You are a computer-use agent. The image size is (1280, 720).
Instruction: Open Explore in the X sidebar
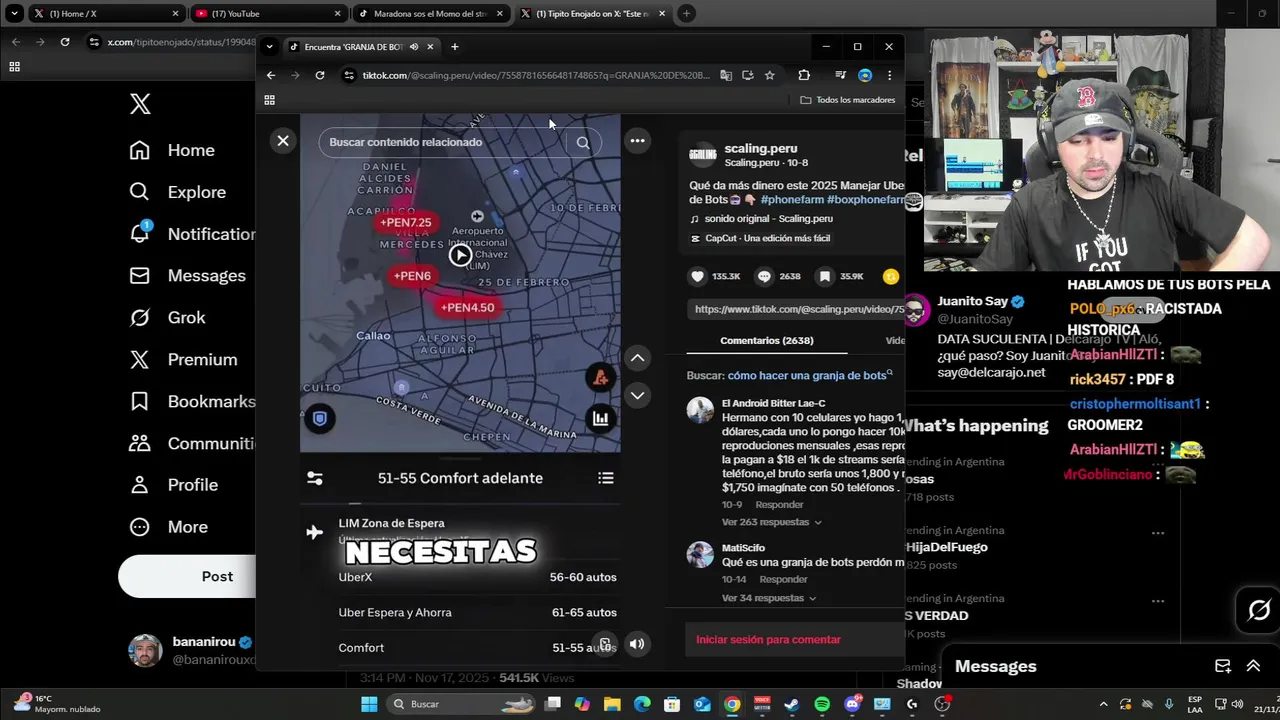178,192
